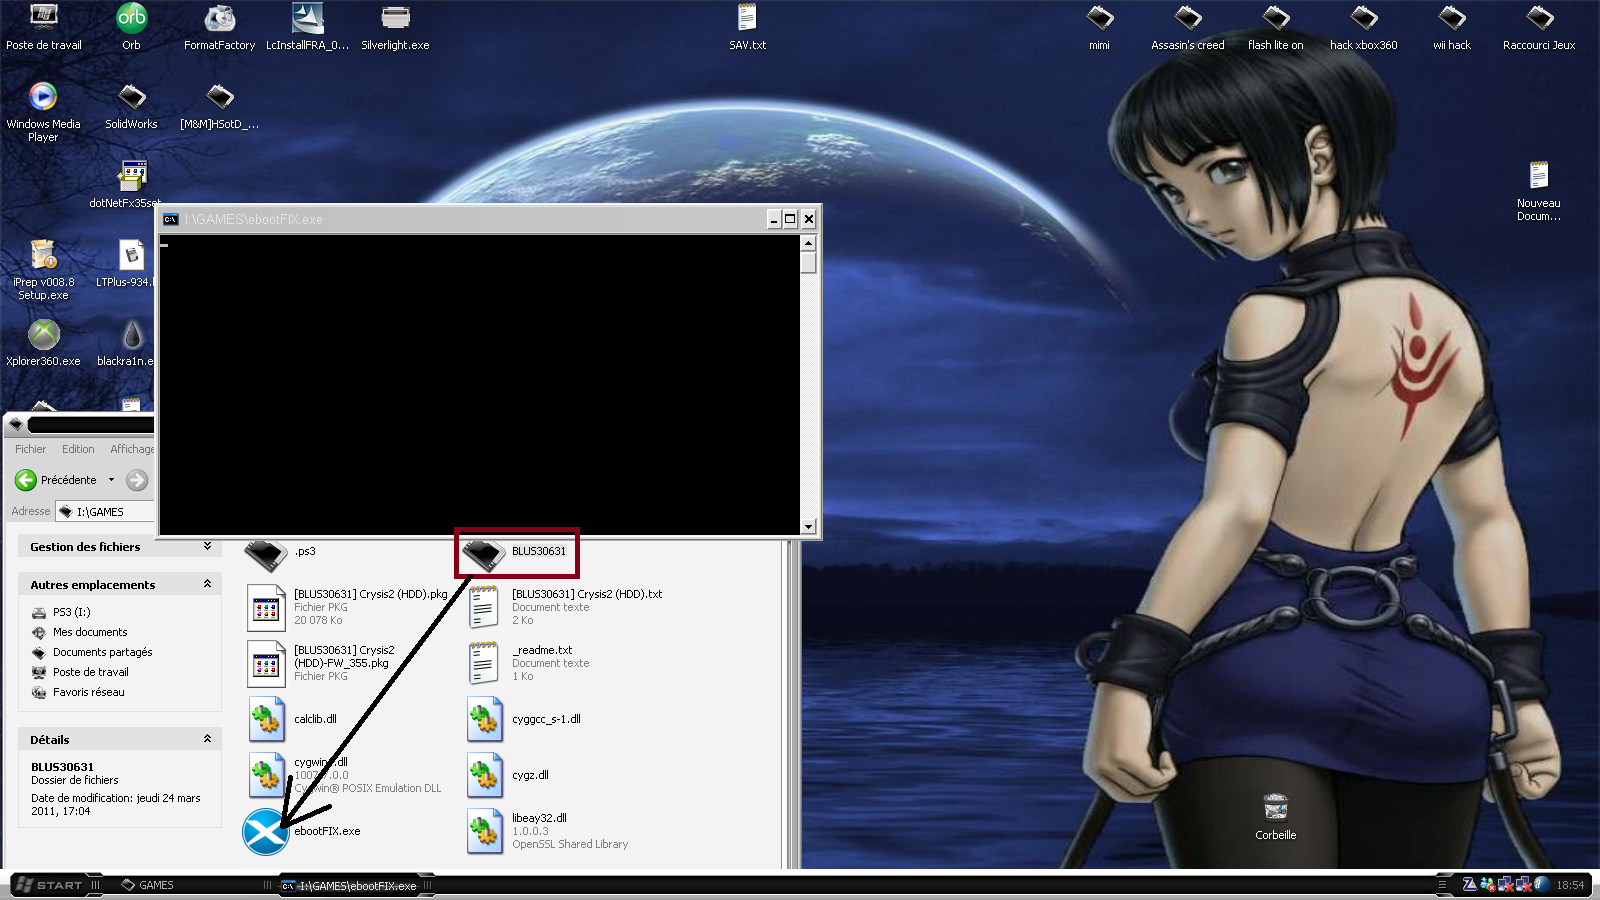Screen dimensions: 1600x900
Task: Select the Silverlight.exe desktop icon
Action: pos(395,27)
